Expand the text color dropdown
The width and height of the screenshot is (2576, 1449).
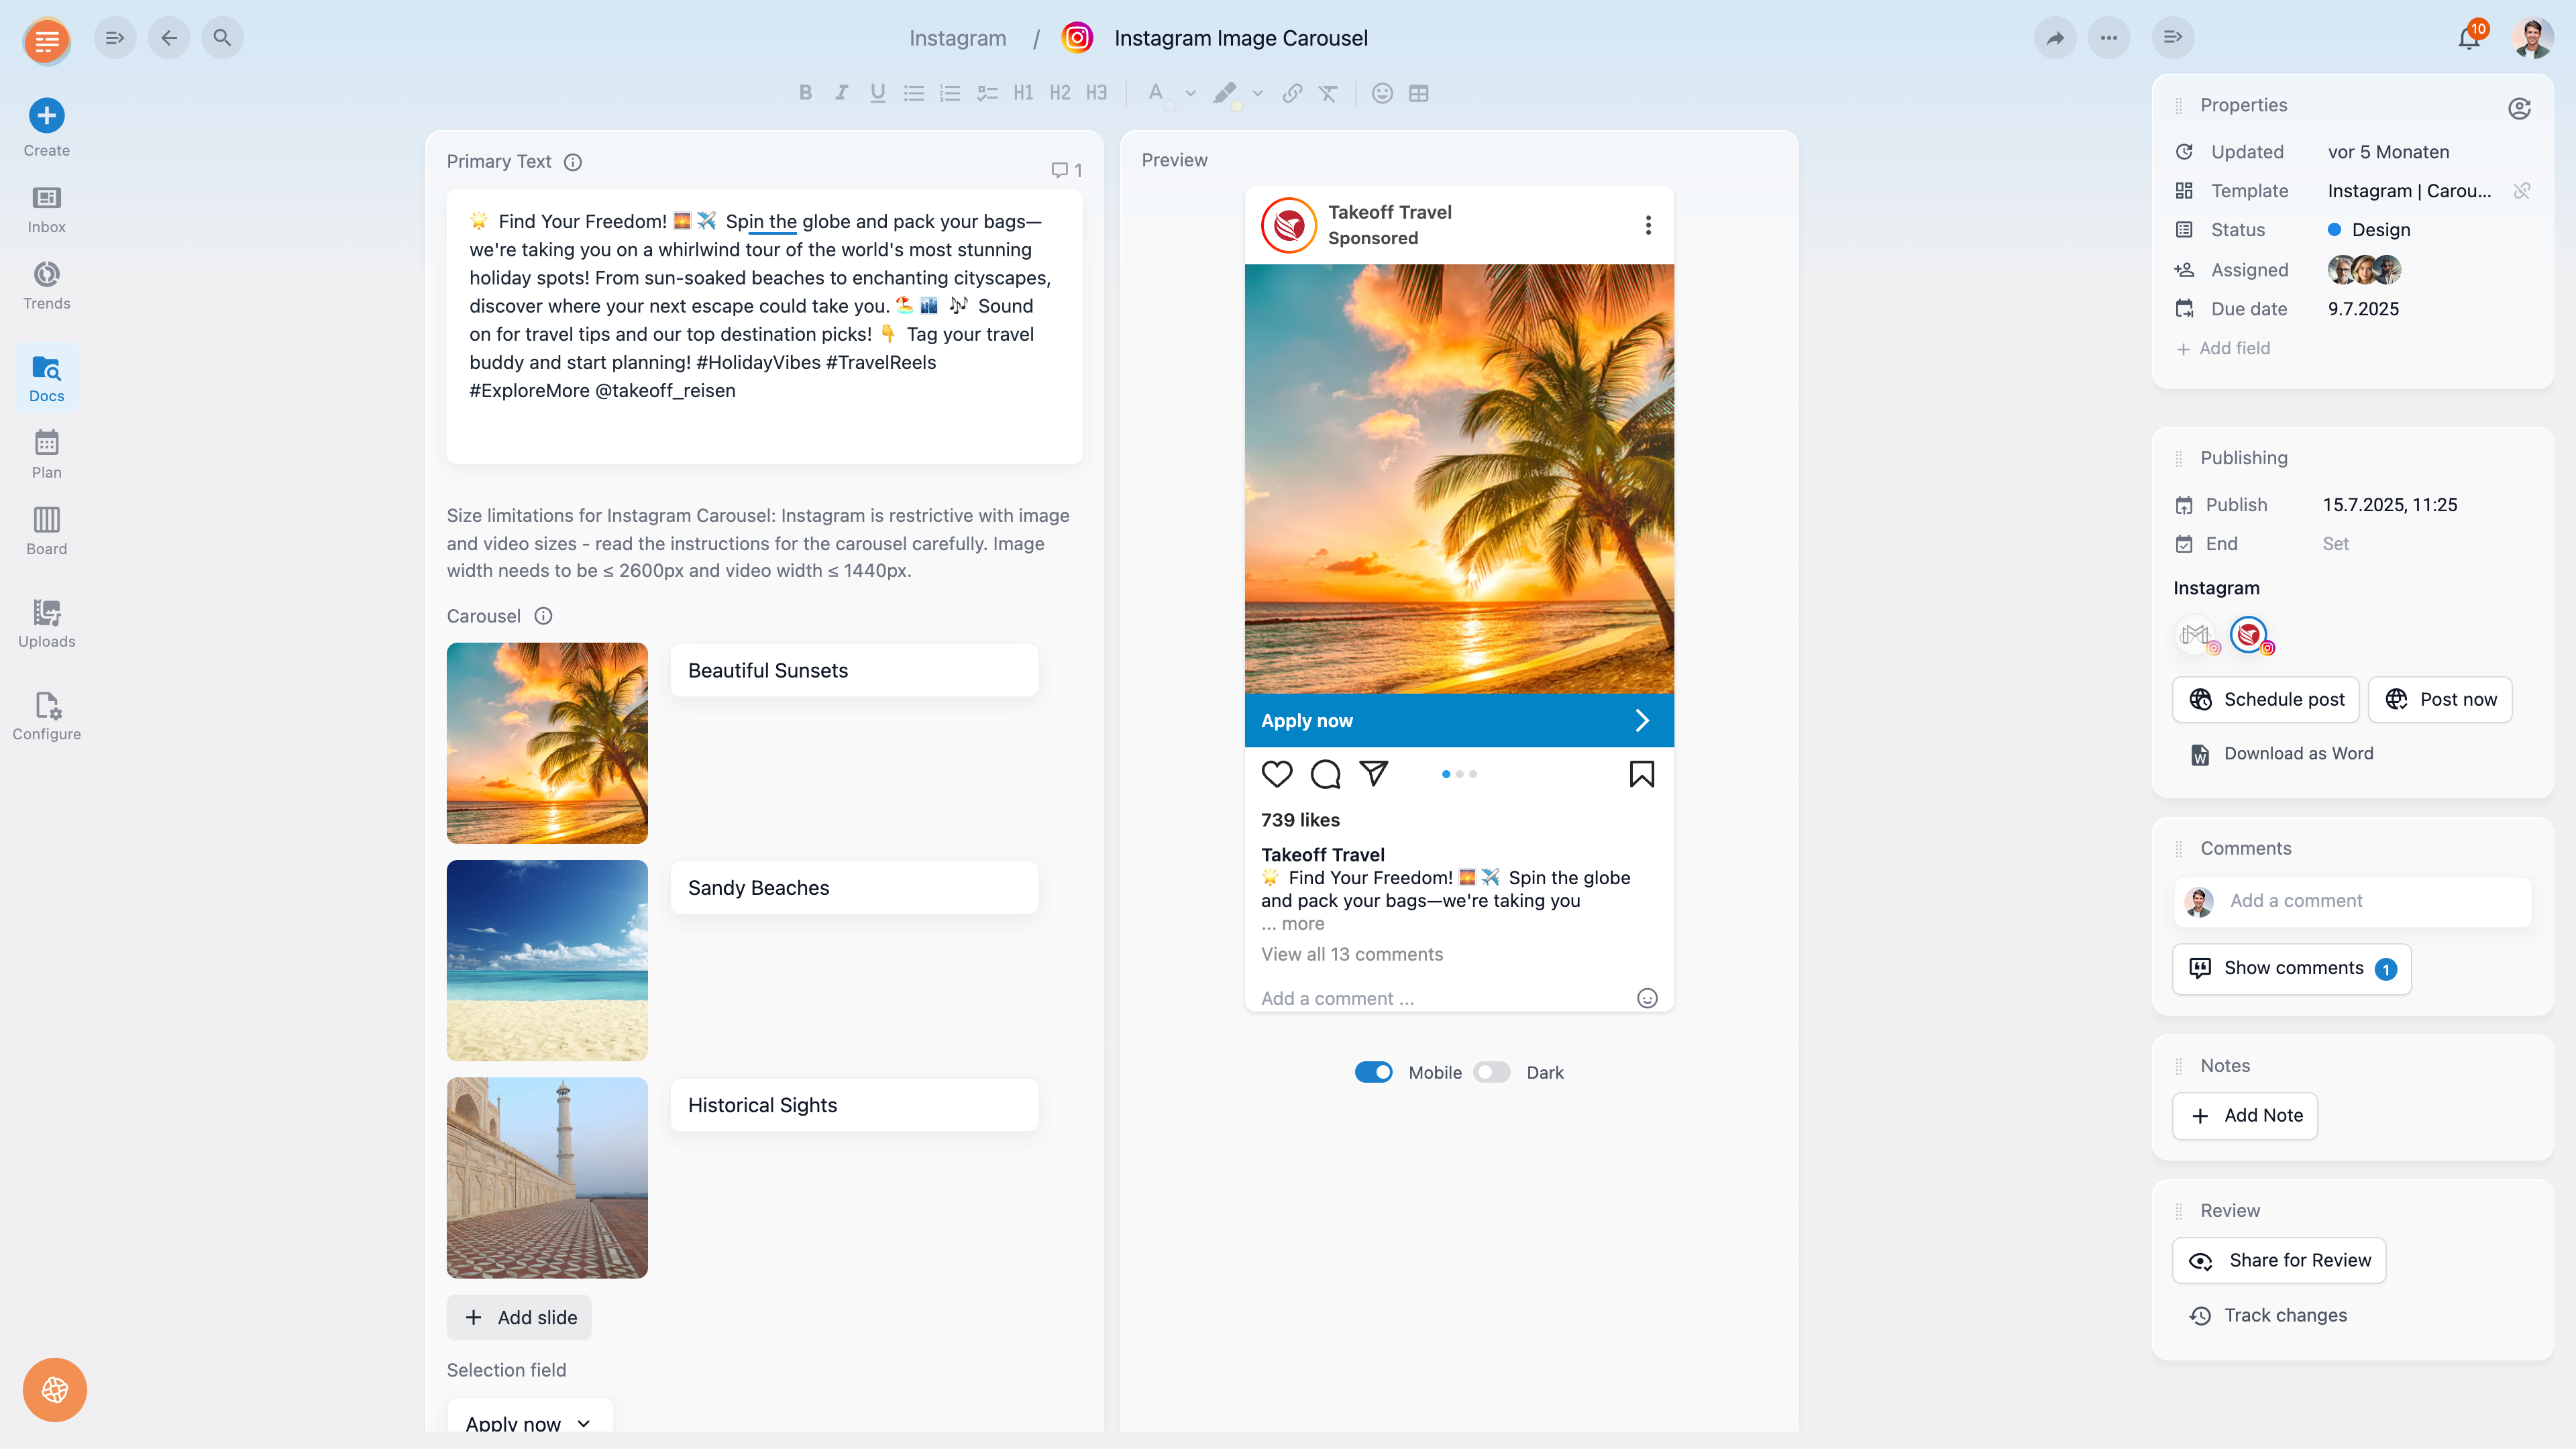click(x=1189, y=93)
